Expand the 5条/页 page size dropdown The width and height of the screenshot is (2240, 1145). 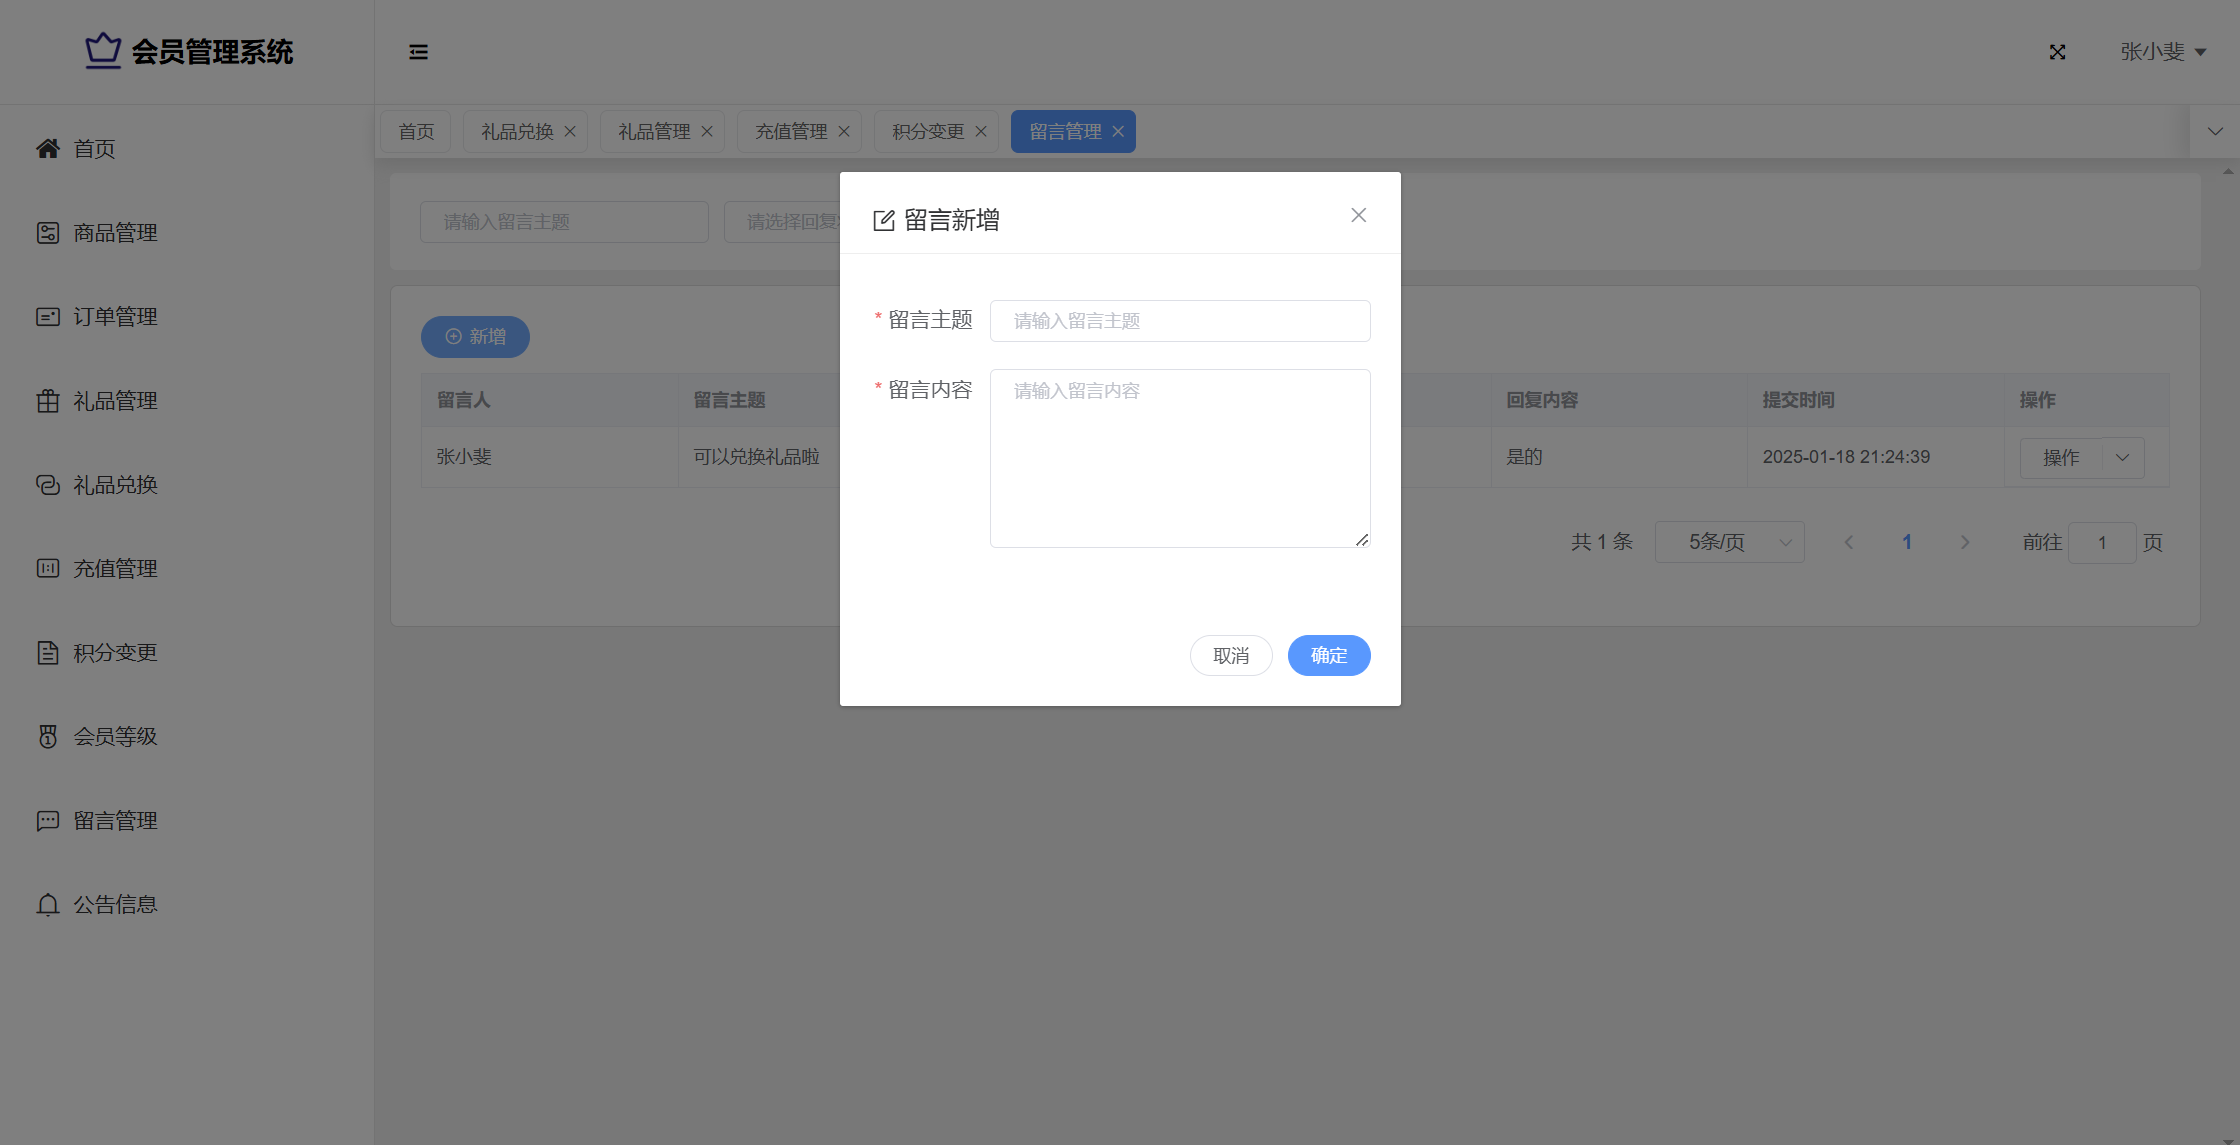point(1729,542)
